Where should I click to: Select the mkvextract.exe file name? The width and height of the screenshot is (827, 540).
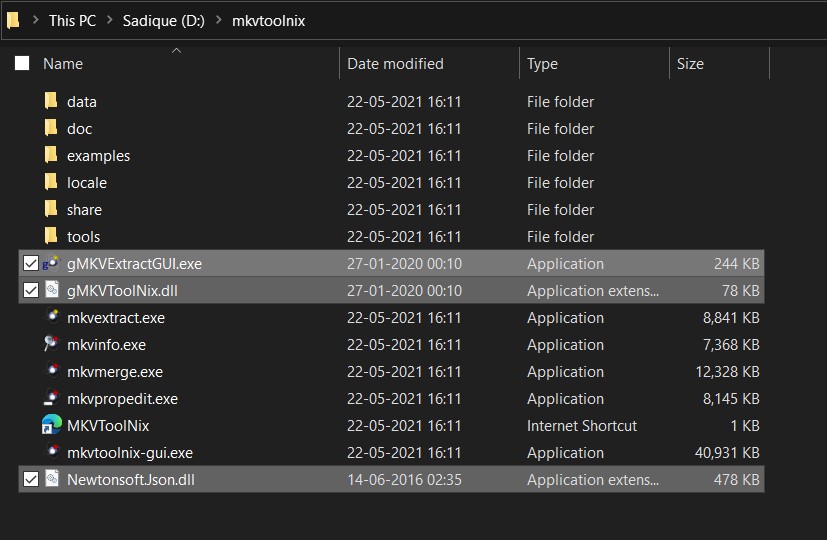pyautogui.click(x=116, y=318)
